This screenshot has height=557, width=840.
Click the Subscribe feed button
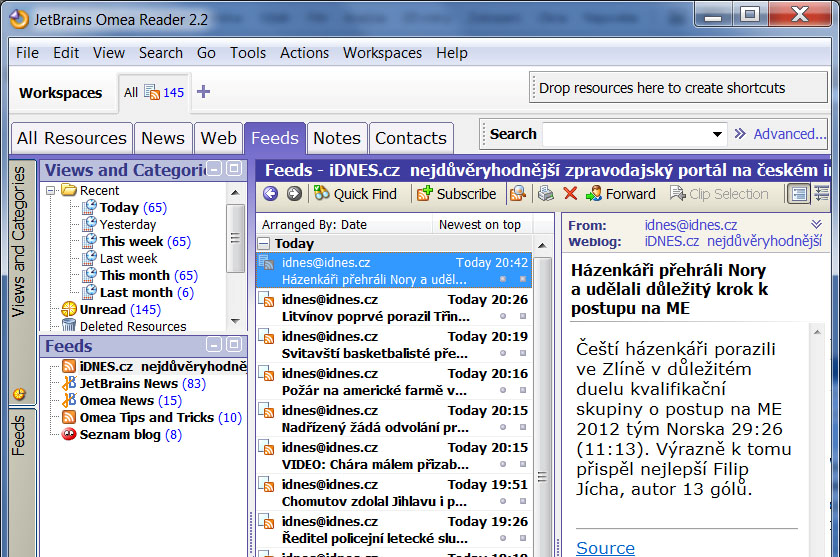pyautogui.click(x=456, y=193)
